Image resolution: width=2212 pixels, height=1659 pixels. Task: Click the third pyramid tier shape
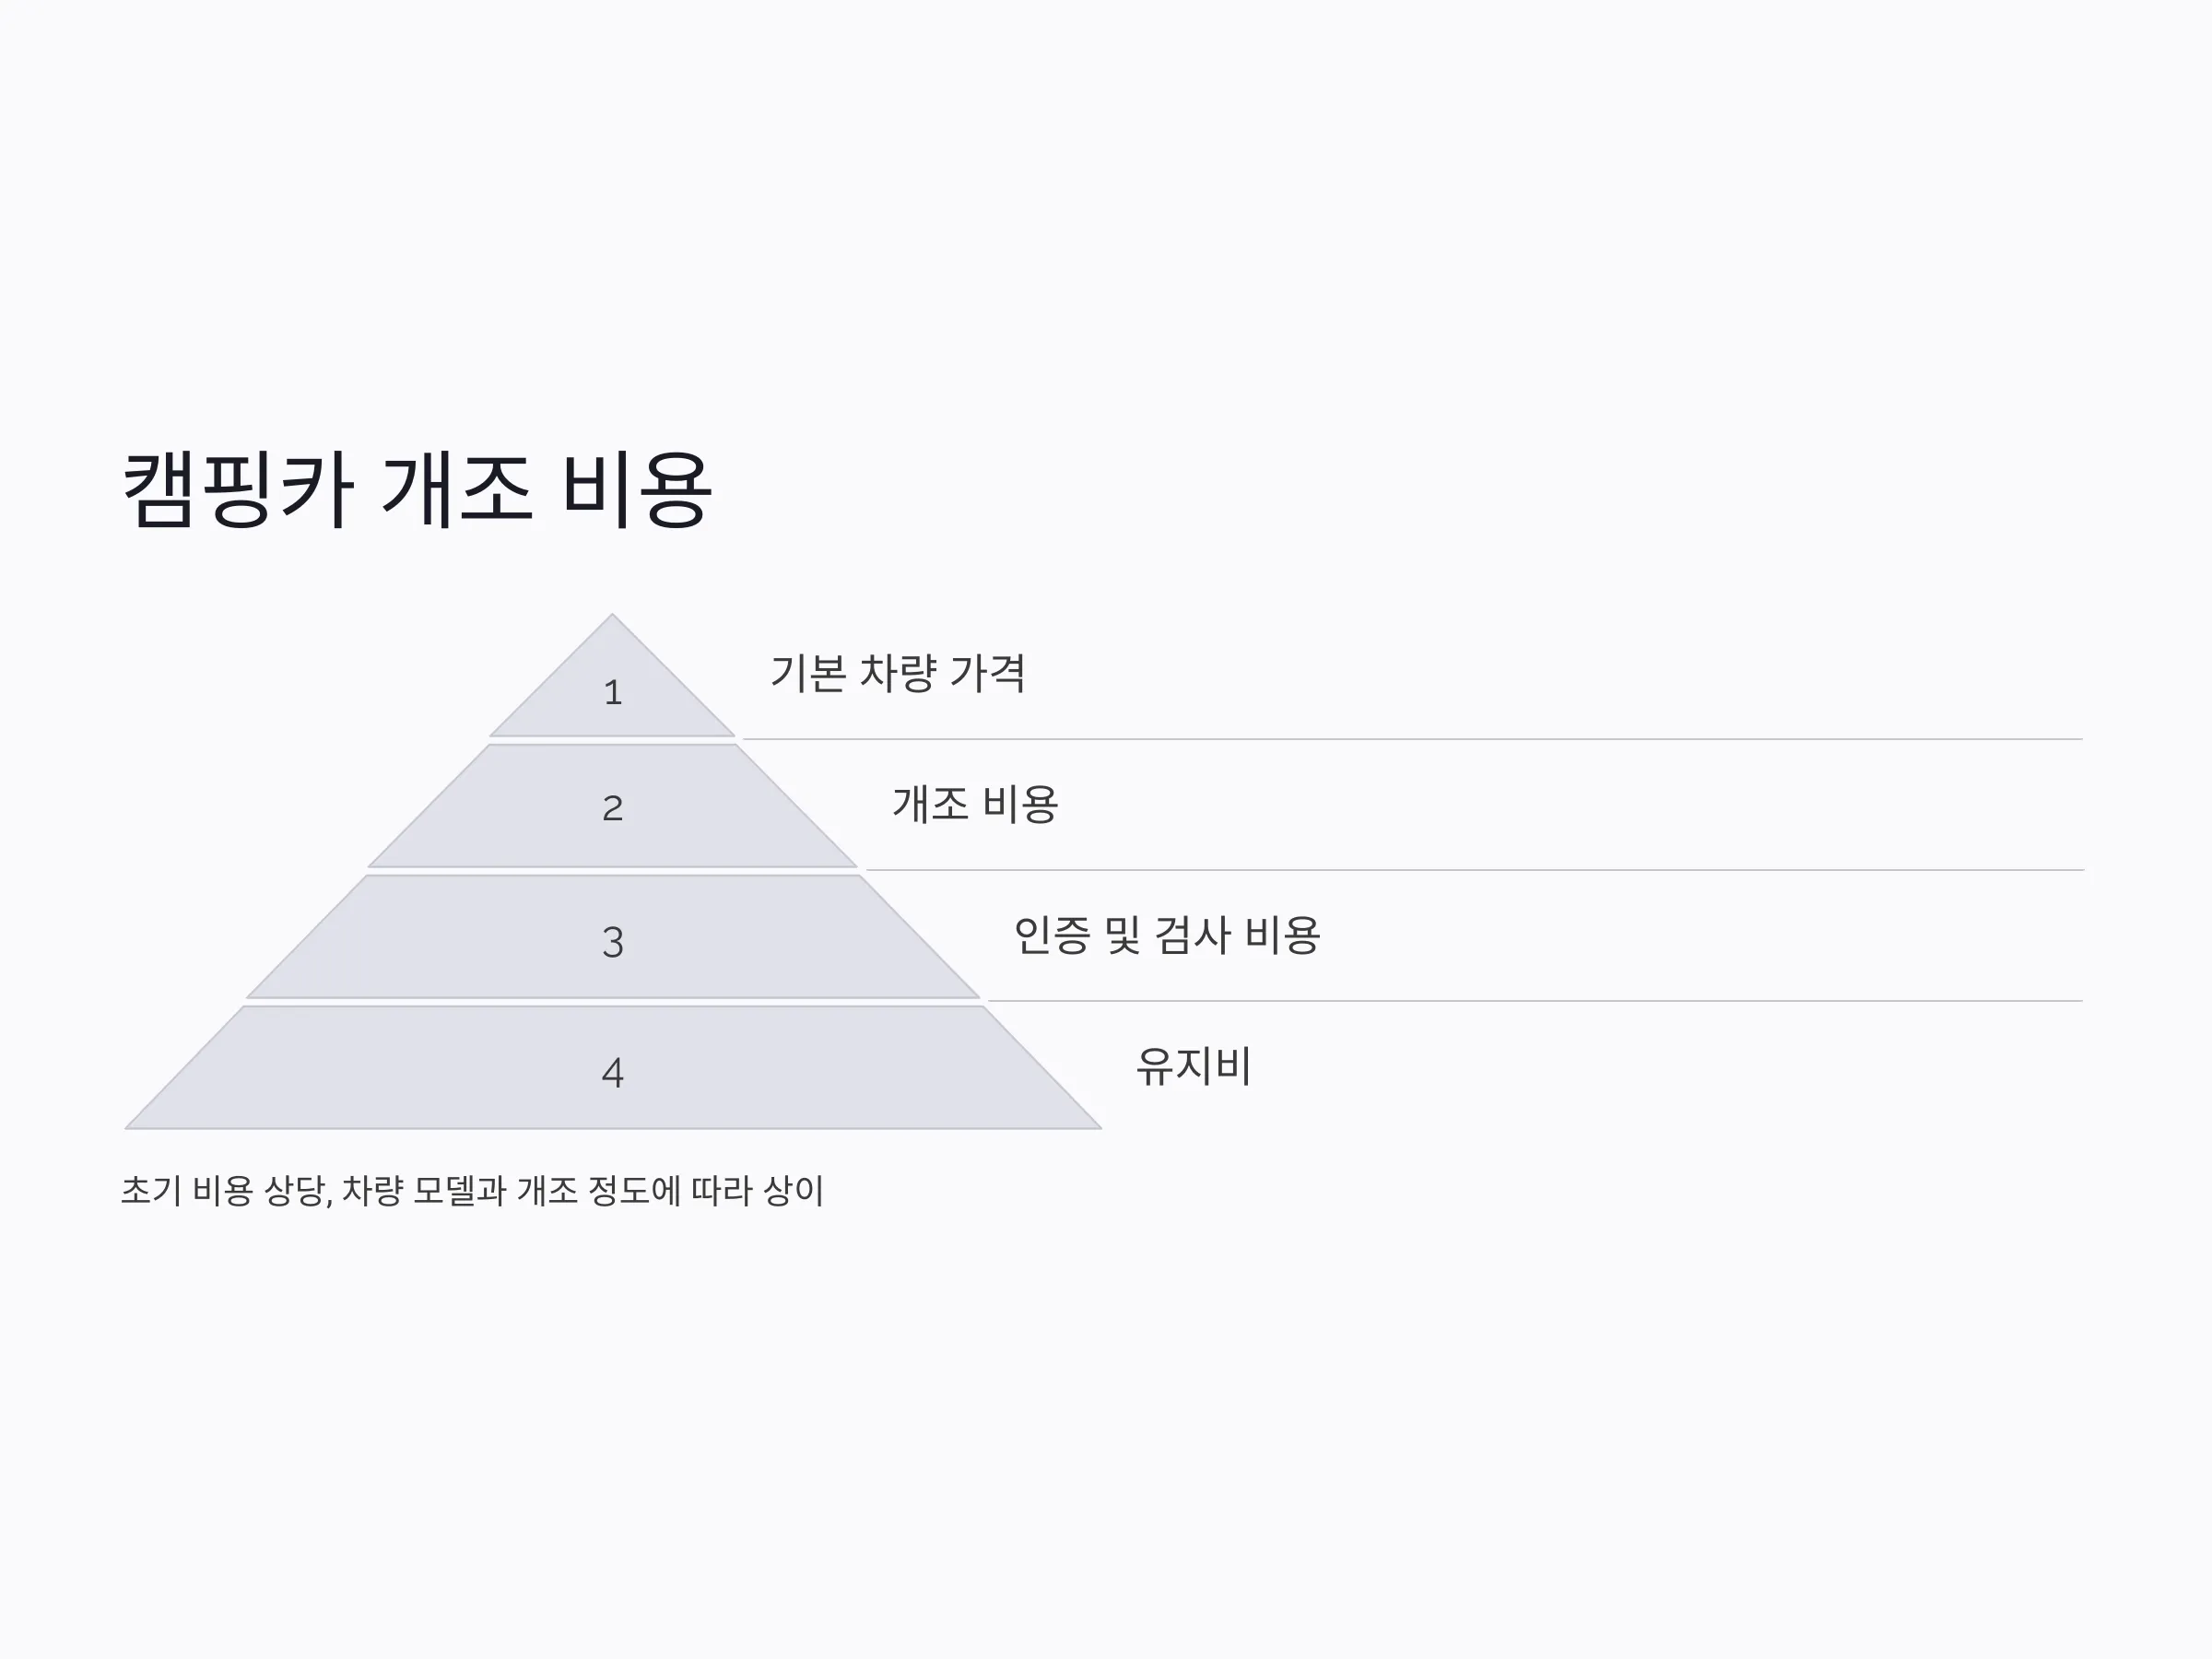(x=612, y=937)
